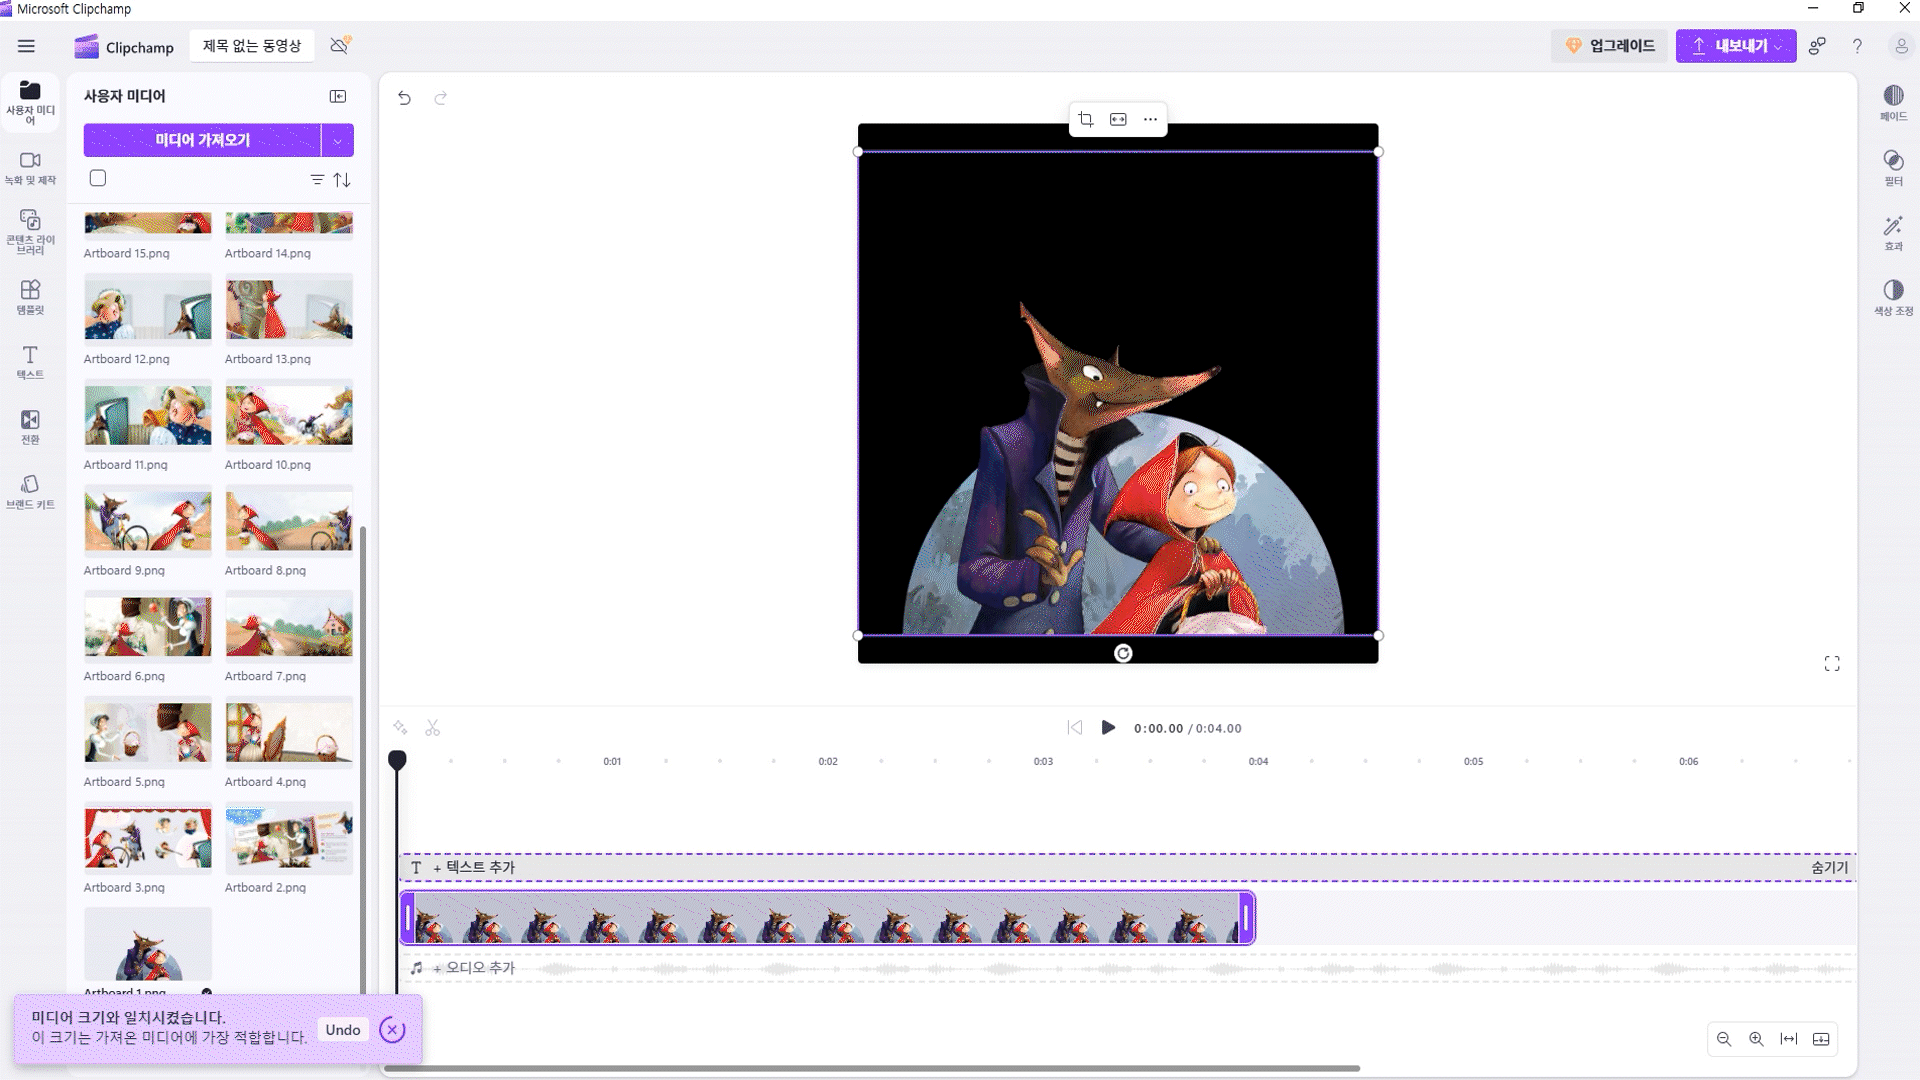Edit the video title field 제목 없는 동영상

[x=252, y=46]
